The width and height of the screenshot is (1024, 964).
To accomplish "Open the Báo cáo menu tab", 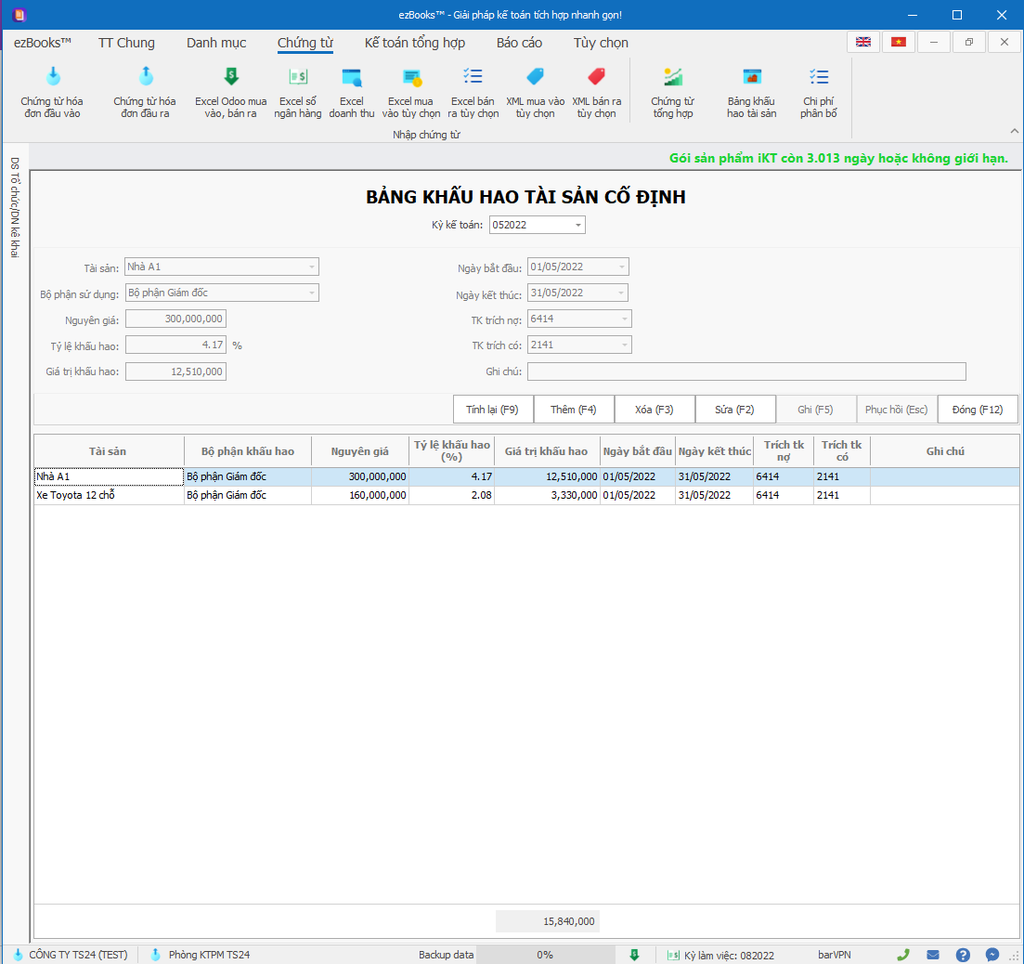I will [519, 43].
